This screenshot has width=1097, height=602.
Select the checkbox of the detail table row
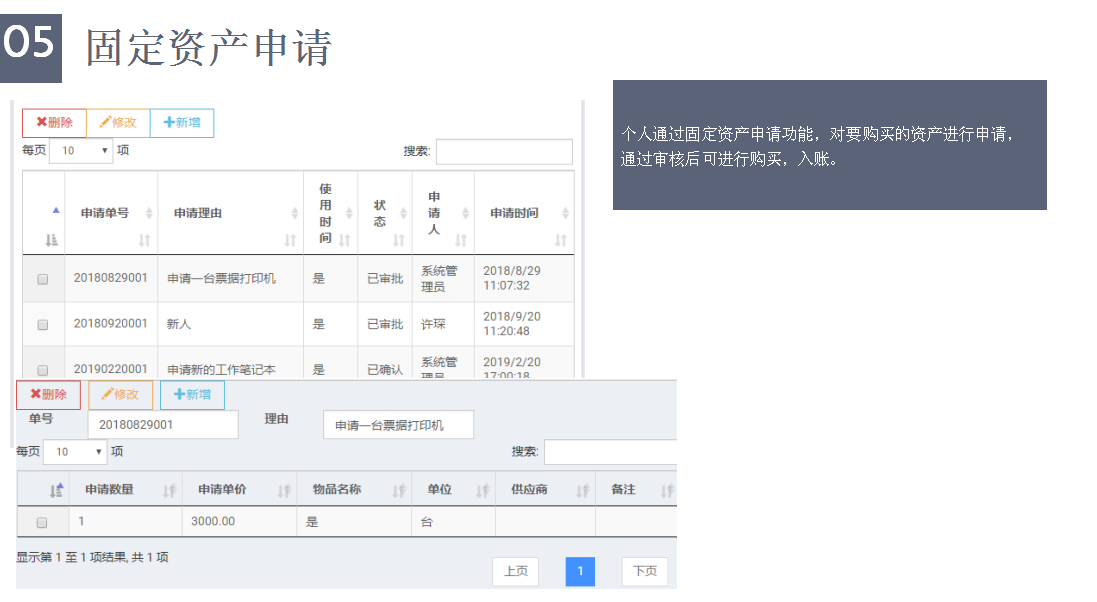[41, 521]
